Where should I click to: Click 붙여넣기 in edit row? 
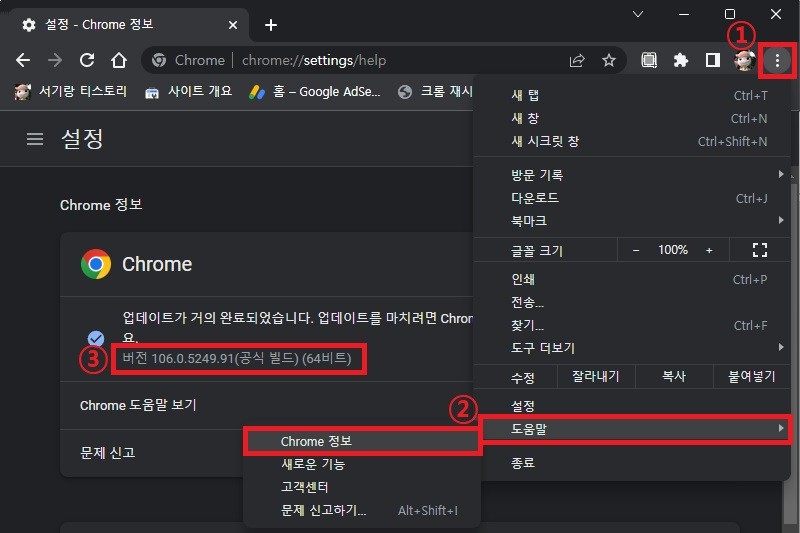click(x=751, y=377)
